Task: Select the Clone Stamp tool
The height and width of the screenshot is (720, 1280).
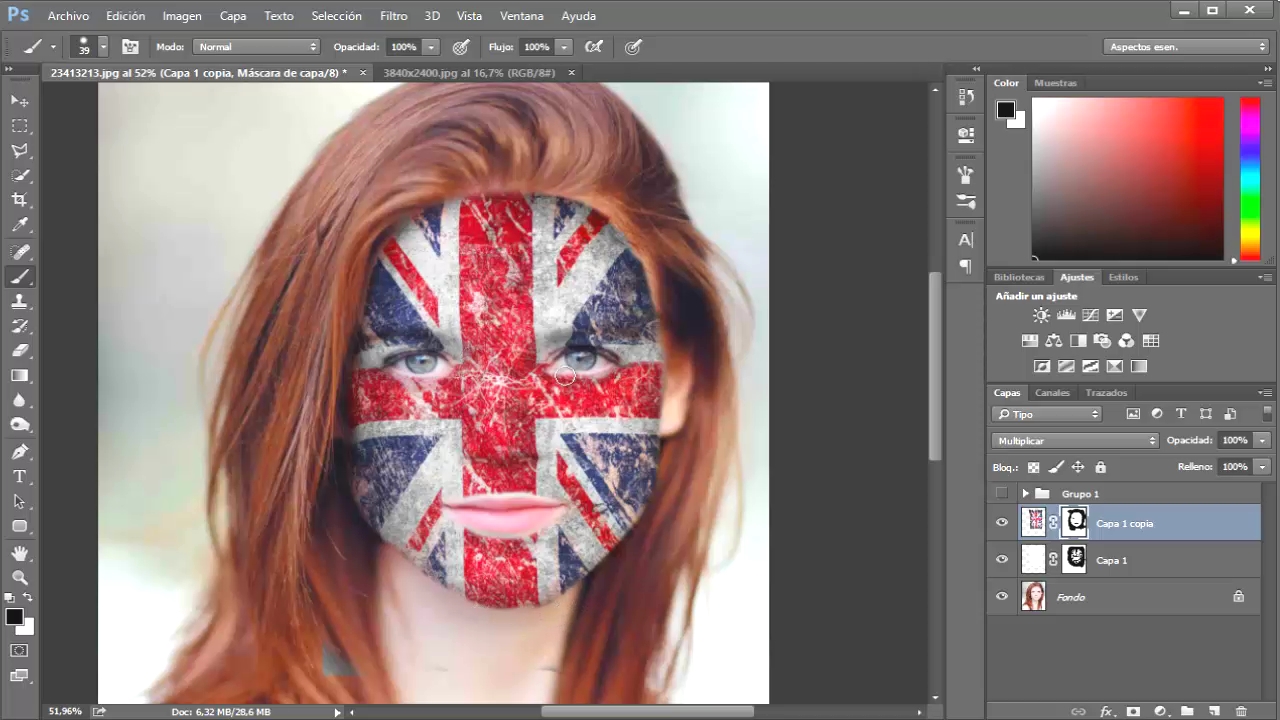Action: click(20, 302)
